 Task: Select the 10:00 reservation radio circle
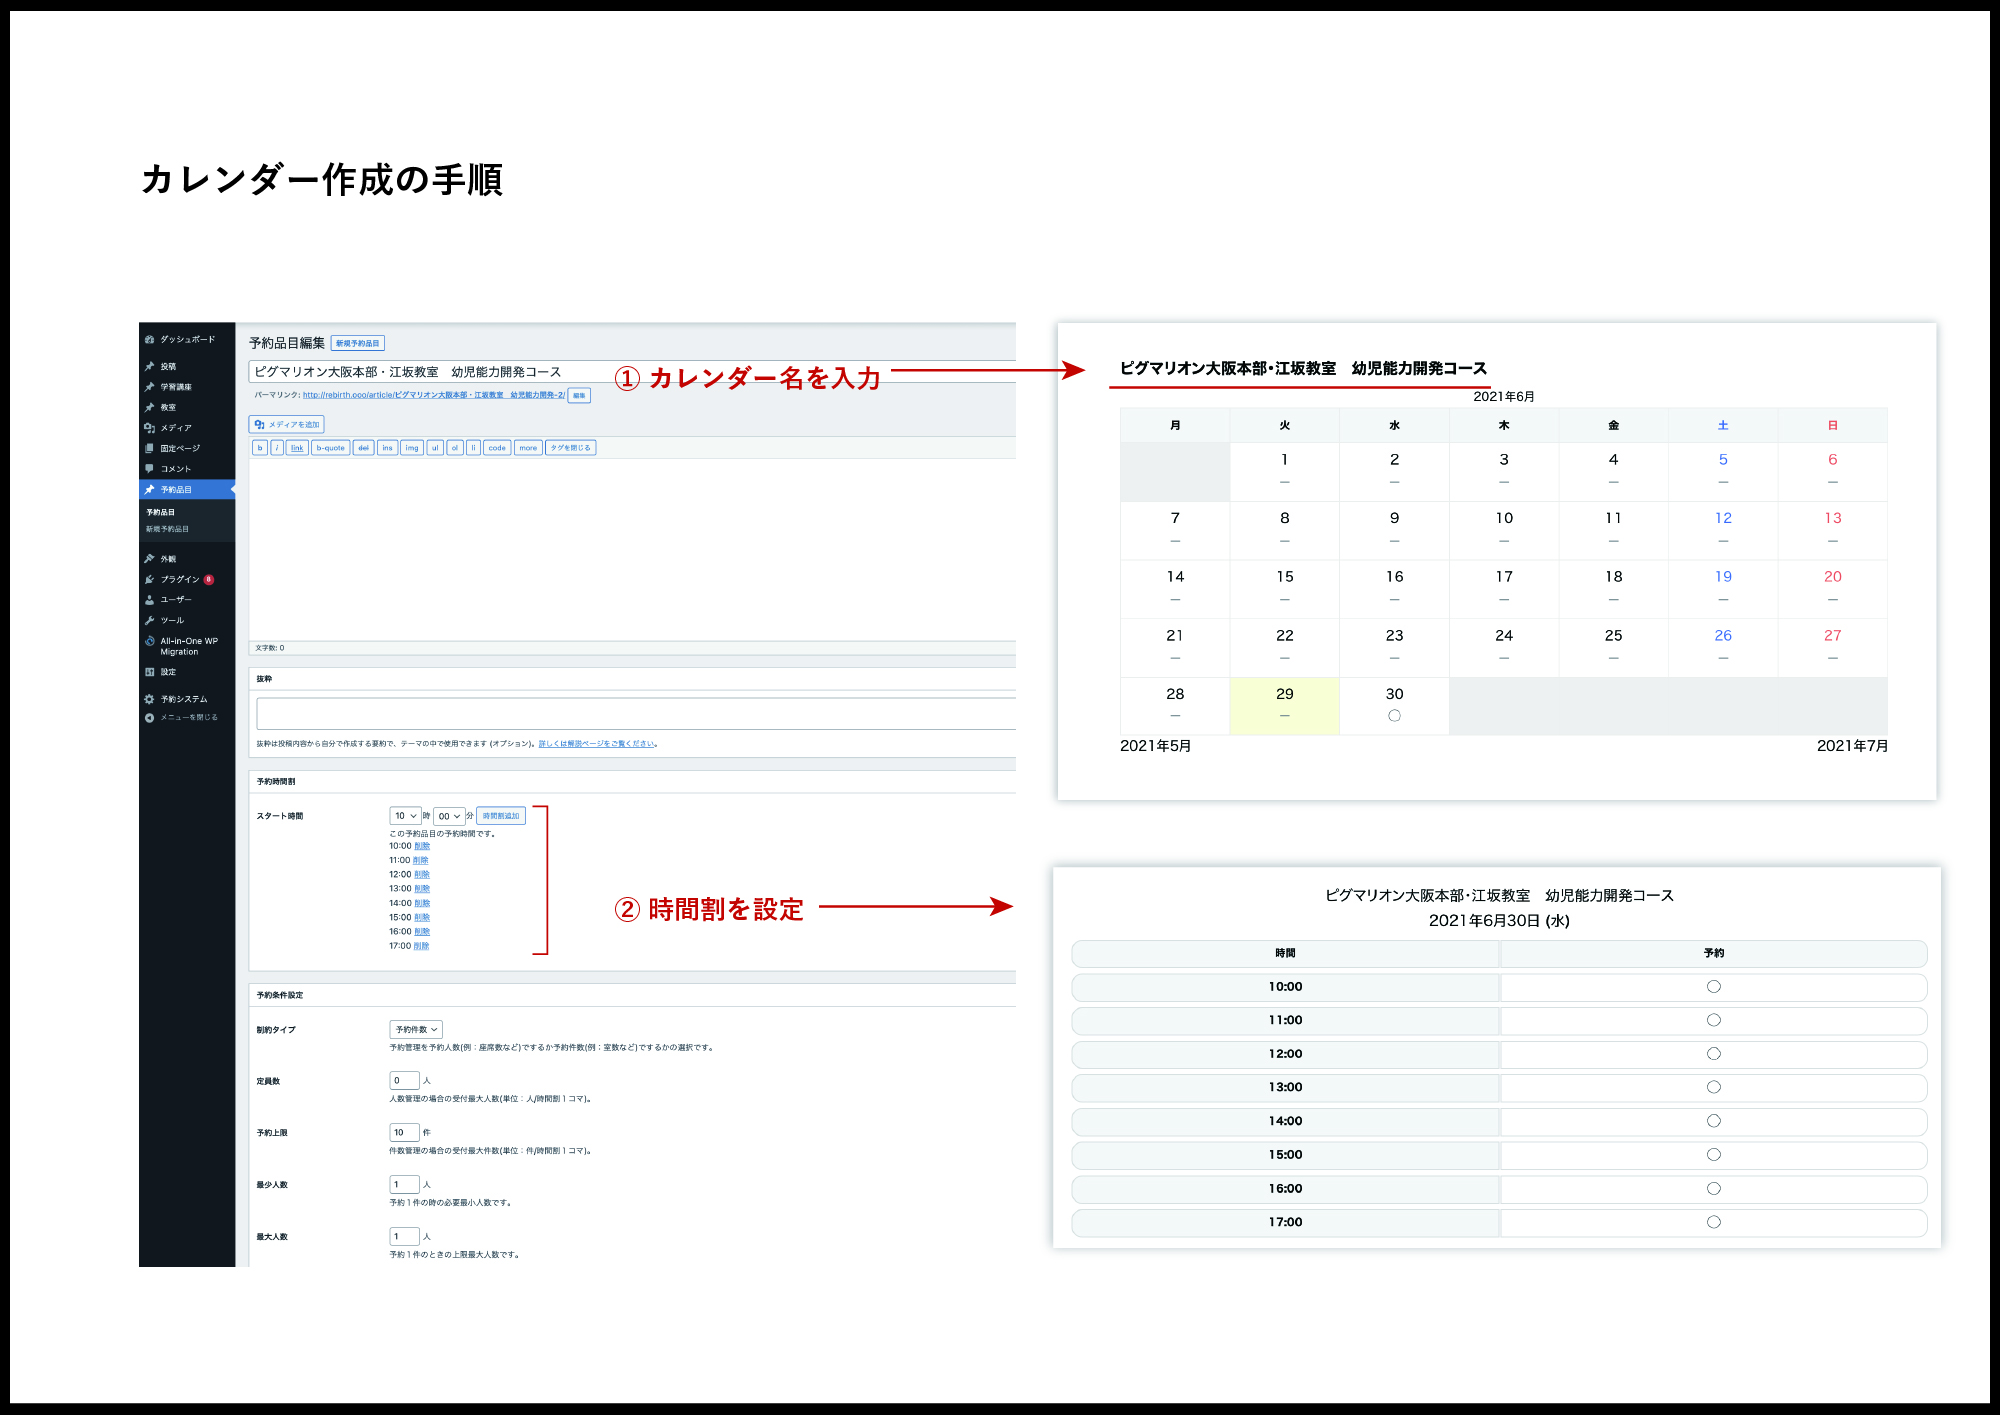point(1713,987)
